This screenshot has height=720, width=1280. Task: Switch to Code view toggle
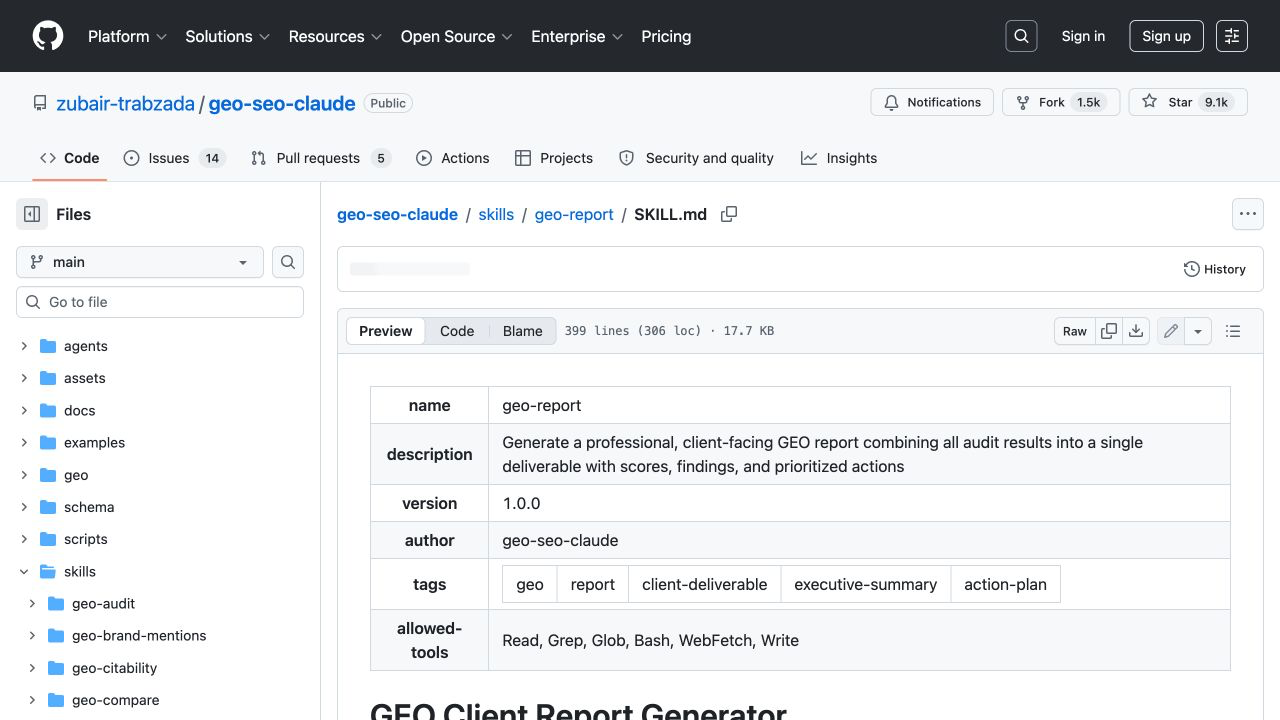click(457, 331)
